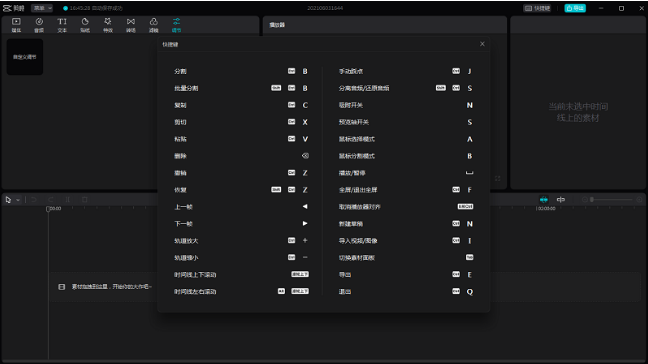This screenshot has width=648, height=364.
Task: Toggle the preview axis switch icon
Action: coord(561,200)
